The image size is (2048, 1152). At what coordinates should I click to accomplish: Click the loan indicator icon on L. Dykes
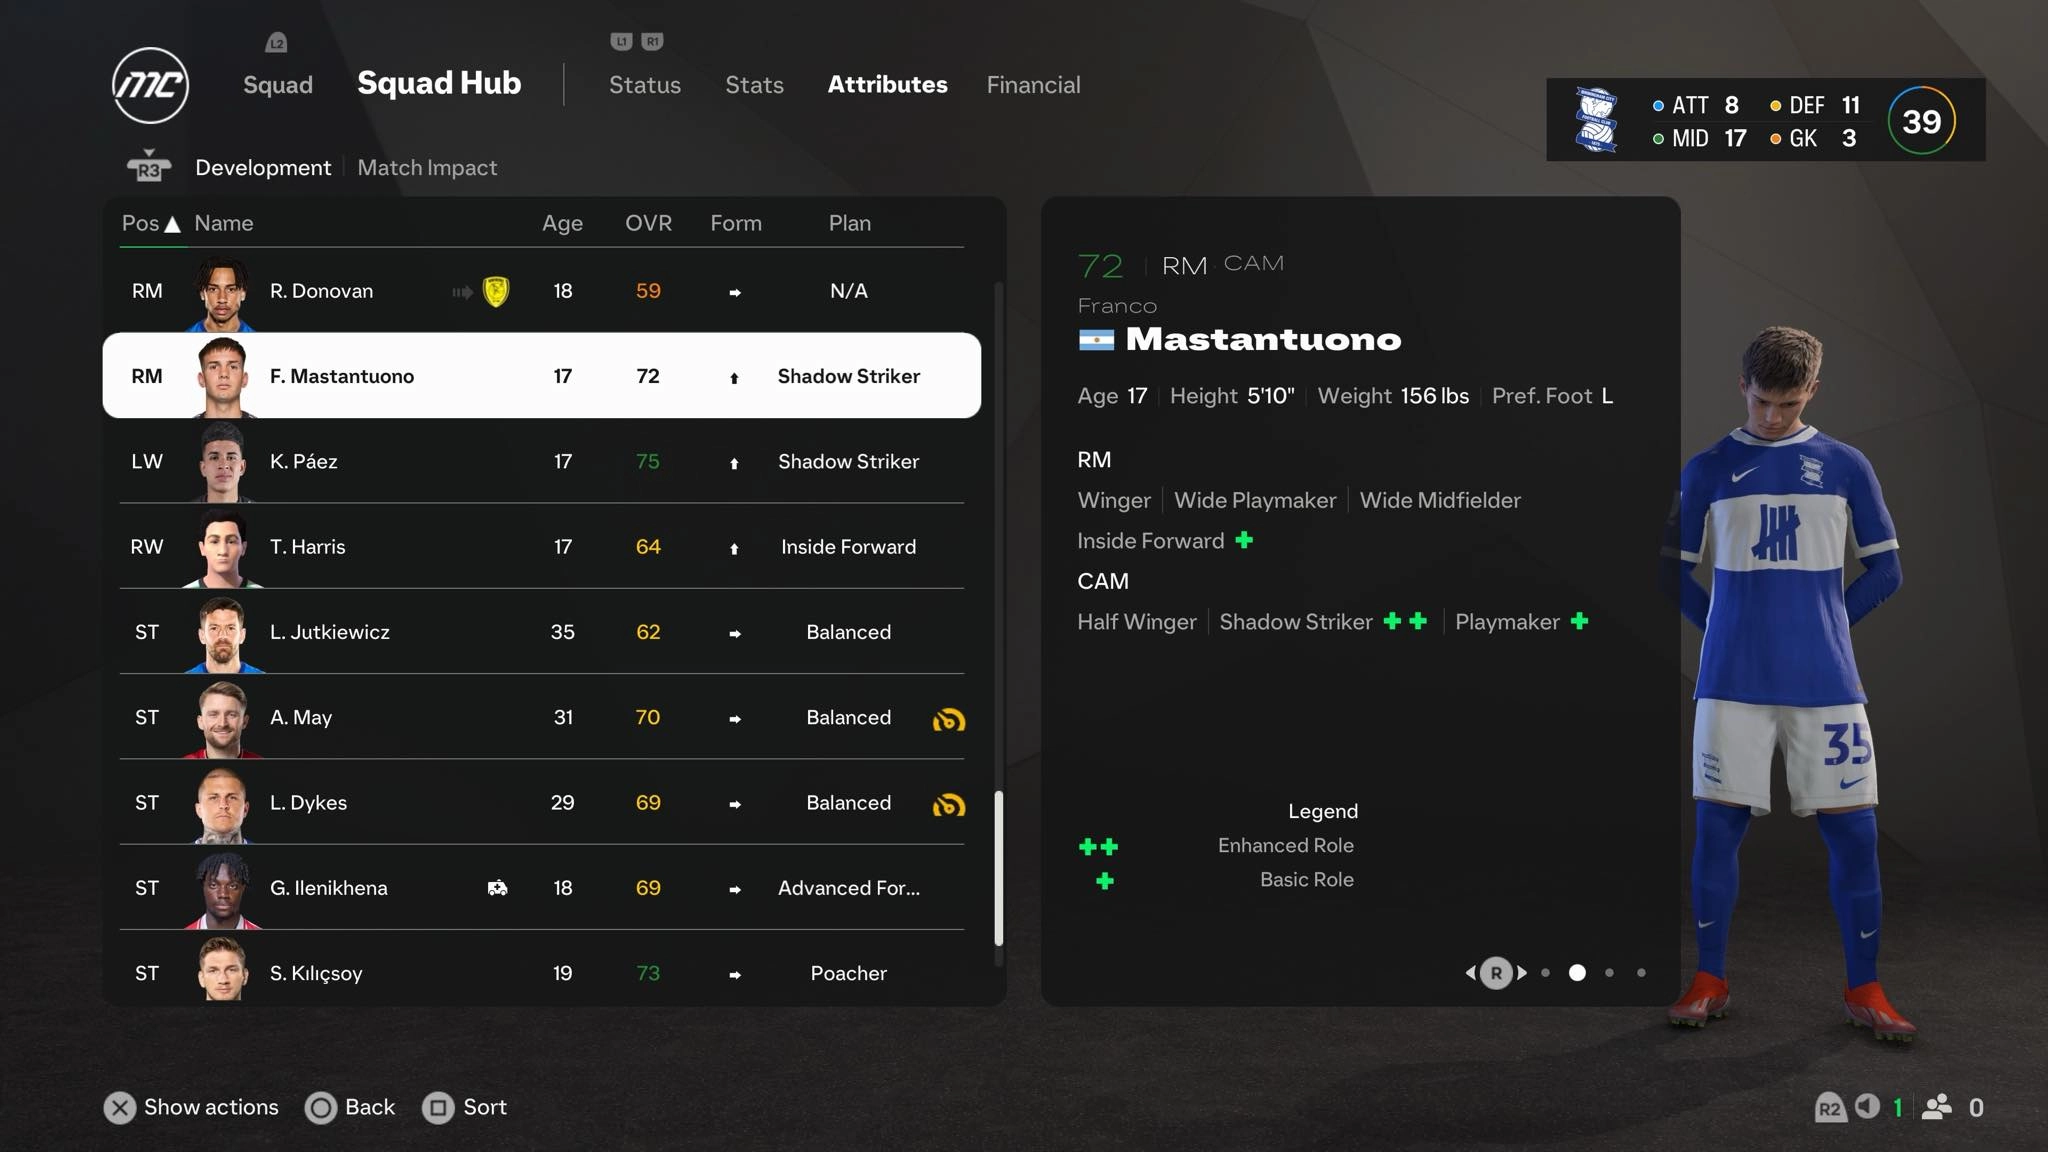(x=949, y=802)
